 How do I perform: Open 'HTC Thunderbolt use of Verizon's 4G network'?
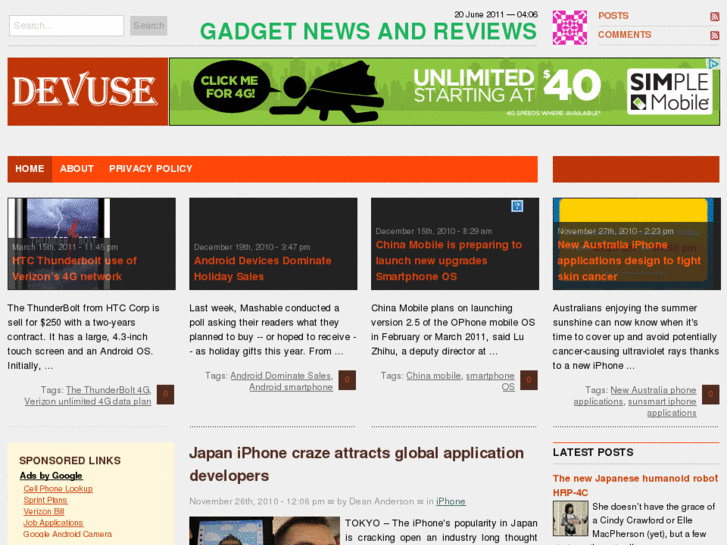click(x=74, y=269)
